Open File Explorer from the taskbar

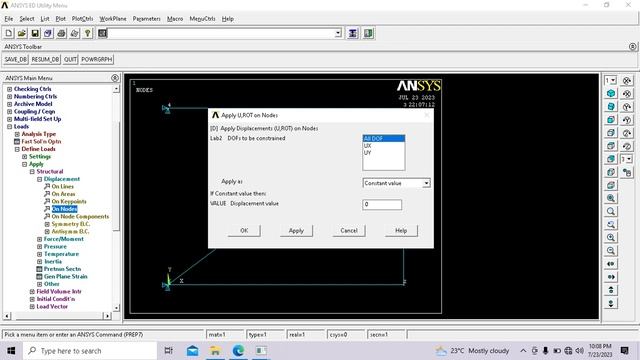(x=215, y=350)
